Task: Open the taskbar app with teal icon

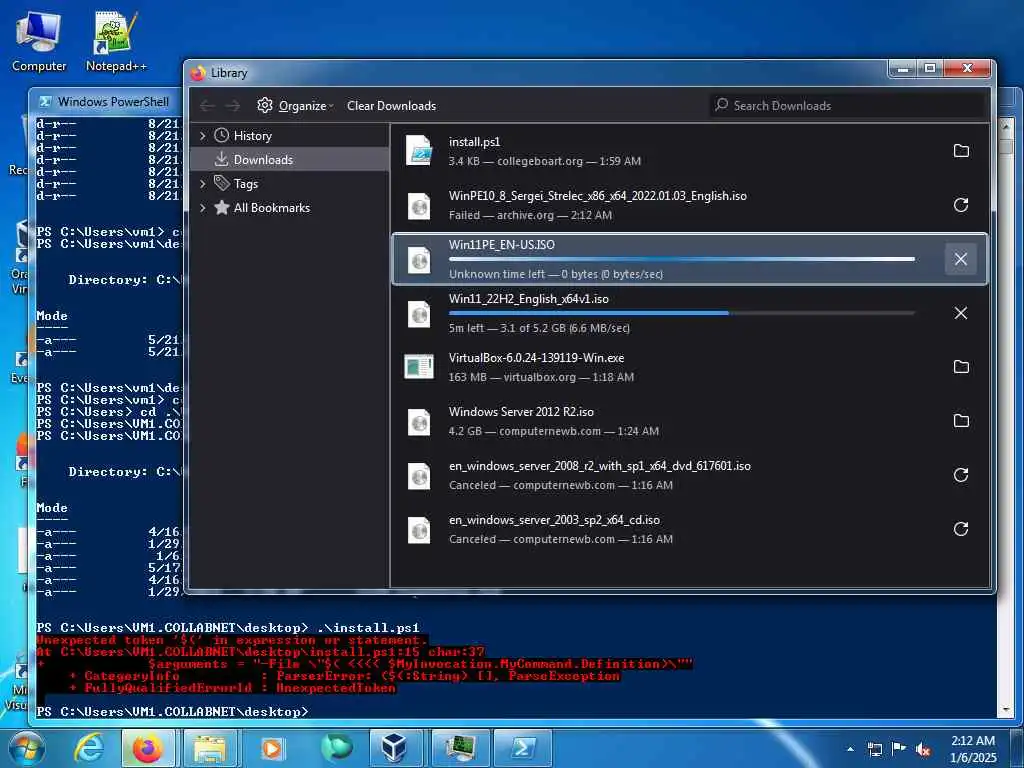Action: [336, 748]
